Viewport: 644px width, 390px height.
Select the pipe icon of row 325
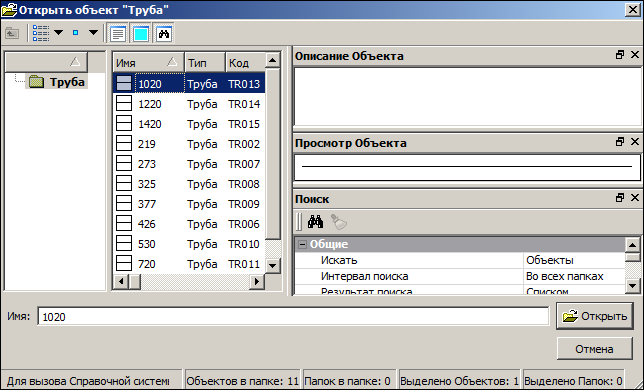[124, 184]
